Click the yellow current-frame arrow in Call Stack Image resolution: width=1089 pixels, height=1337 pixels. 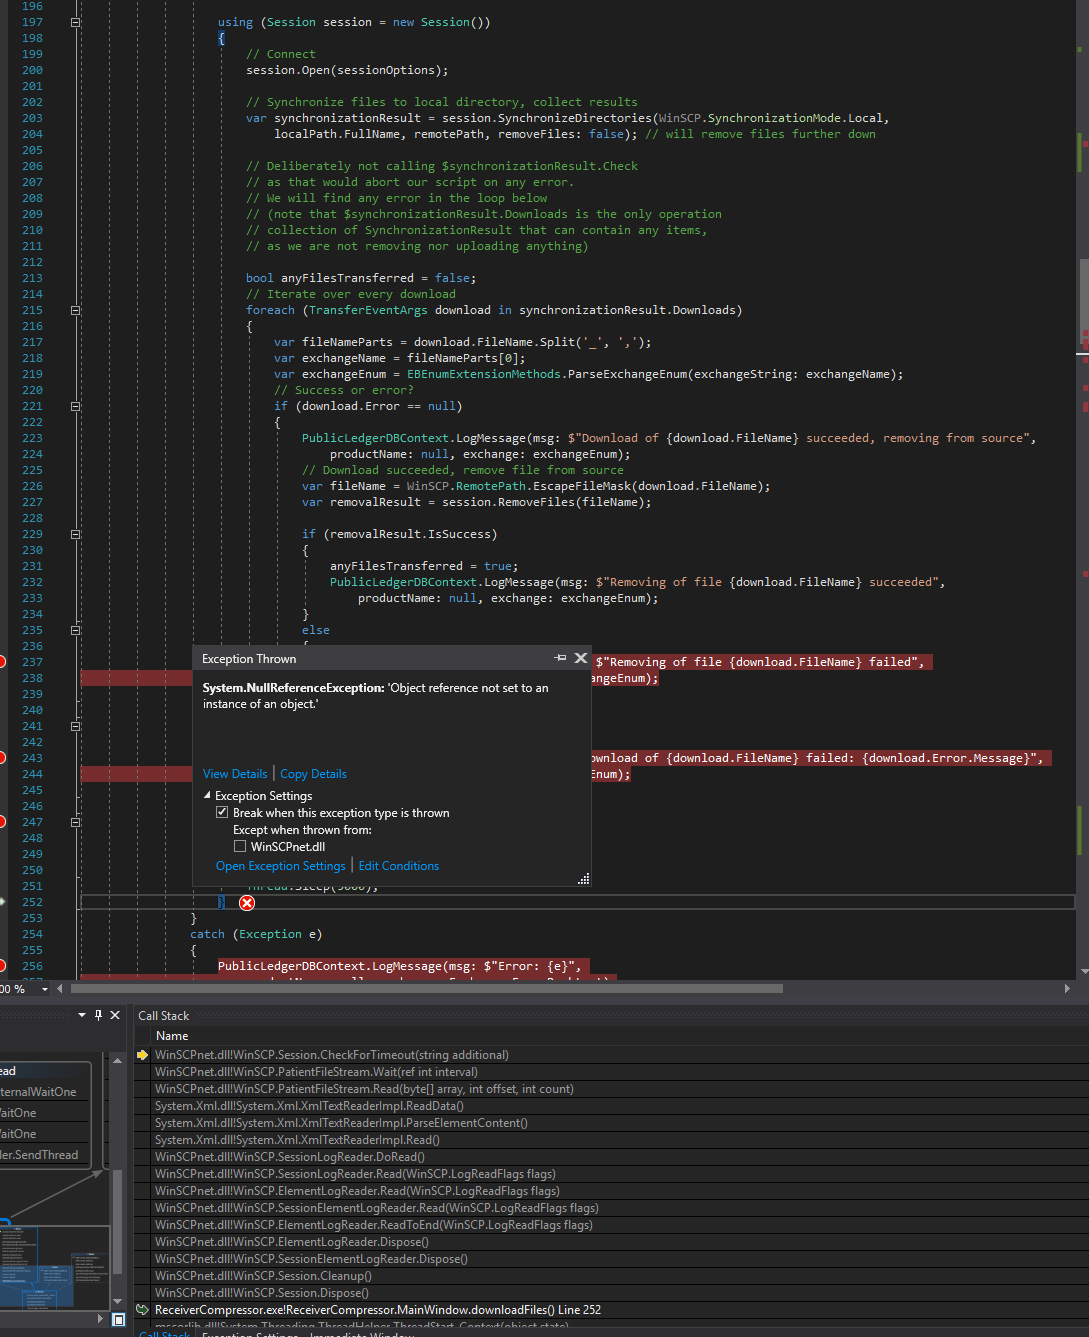click(x=143, y=1055)
